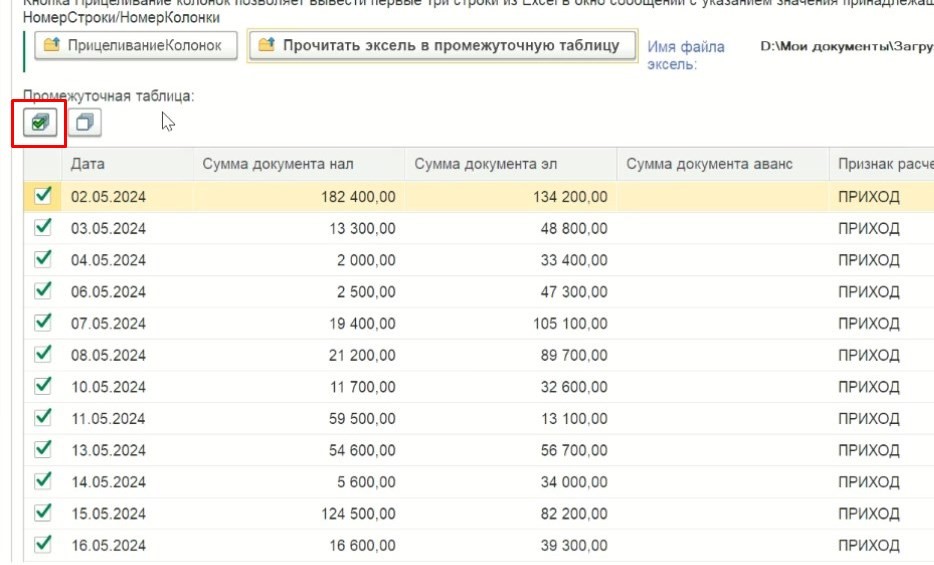Toggle checkbox for 03.05.2024 row
This screenshot has height=565, width=934.
pos(43,228)
